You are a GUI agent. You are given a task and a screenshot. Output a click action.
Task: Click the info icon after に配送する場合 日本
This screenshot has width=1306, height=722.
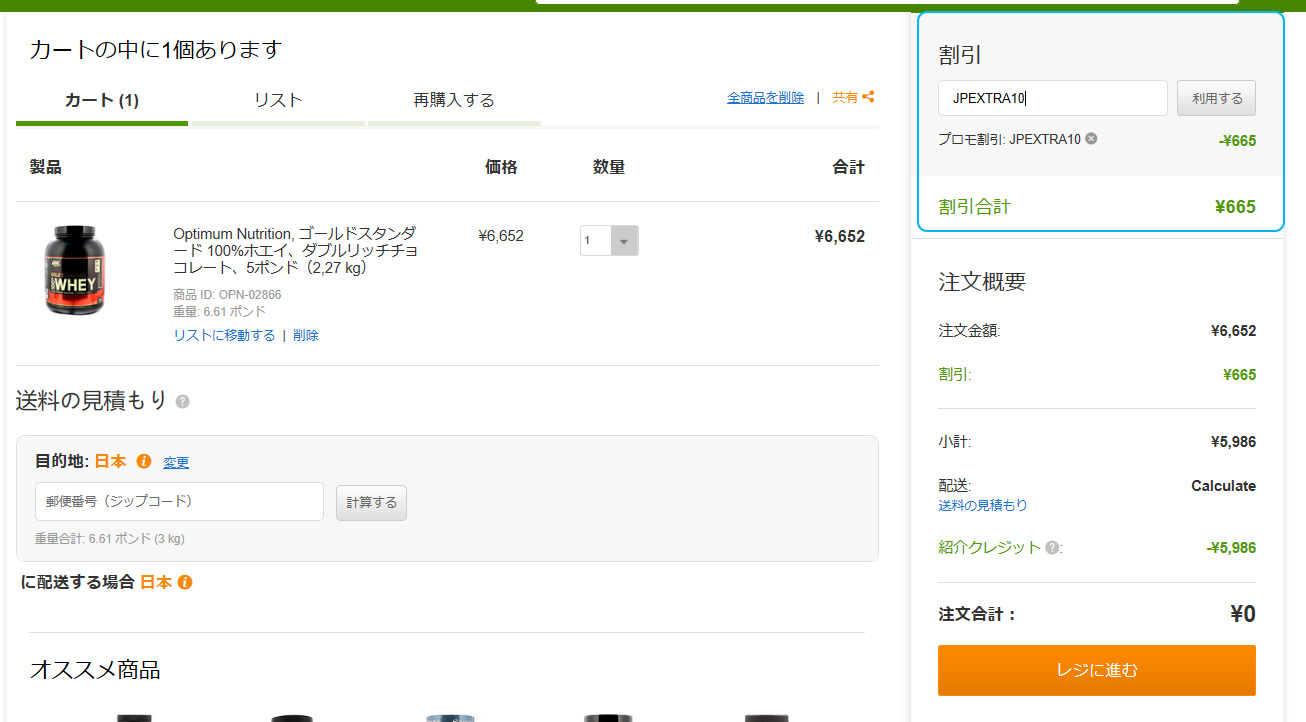[x=185, y=582]
